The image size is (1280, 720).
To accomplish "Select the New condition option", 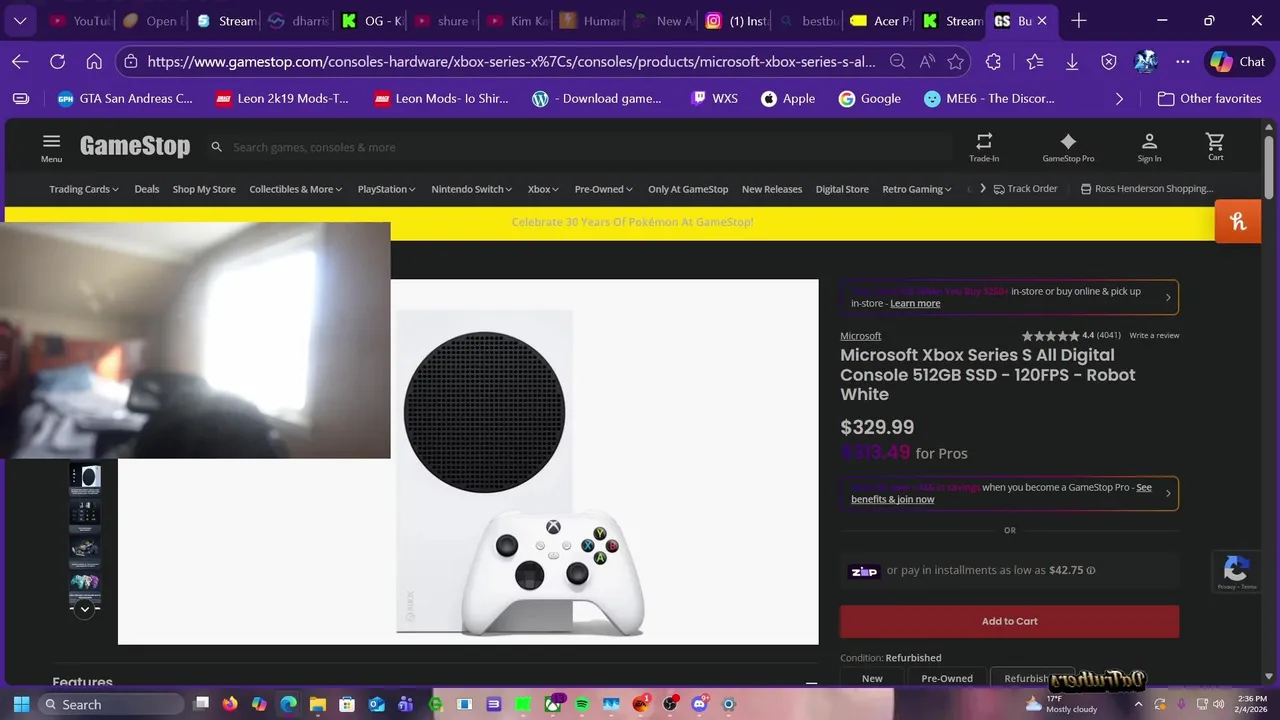I will tap(872, 678).
